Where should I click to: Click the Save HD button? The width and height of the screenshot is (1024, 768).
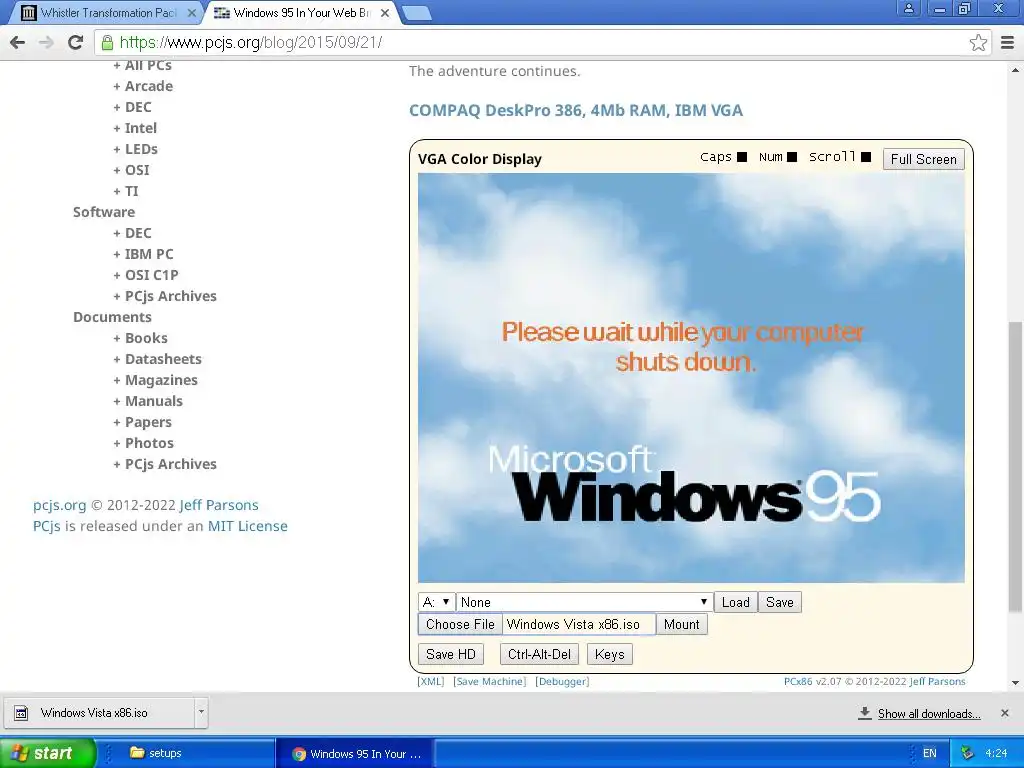[x=451, y=654]
